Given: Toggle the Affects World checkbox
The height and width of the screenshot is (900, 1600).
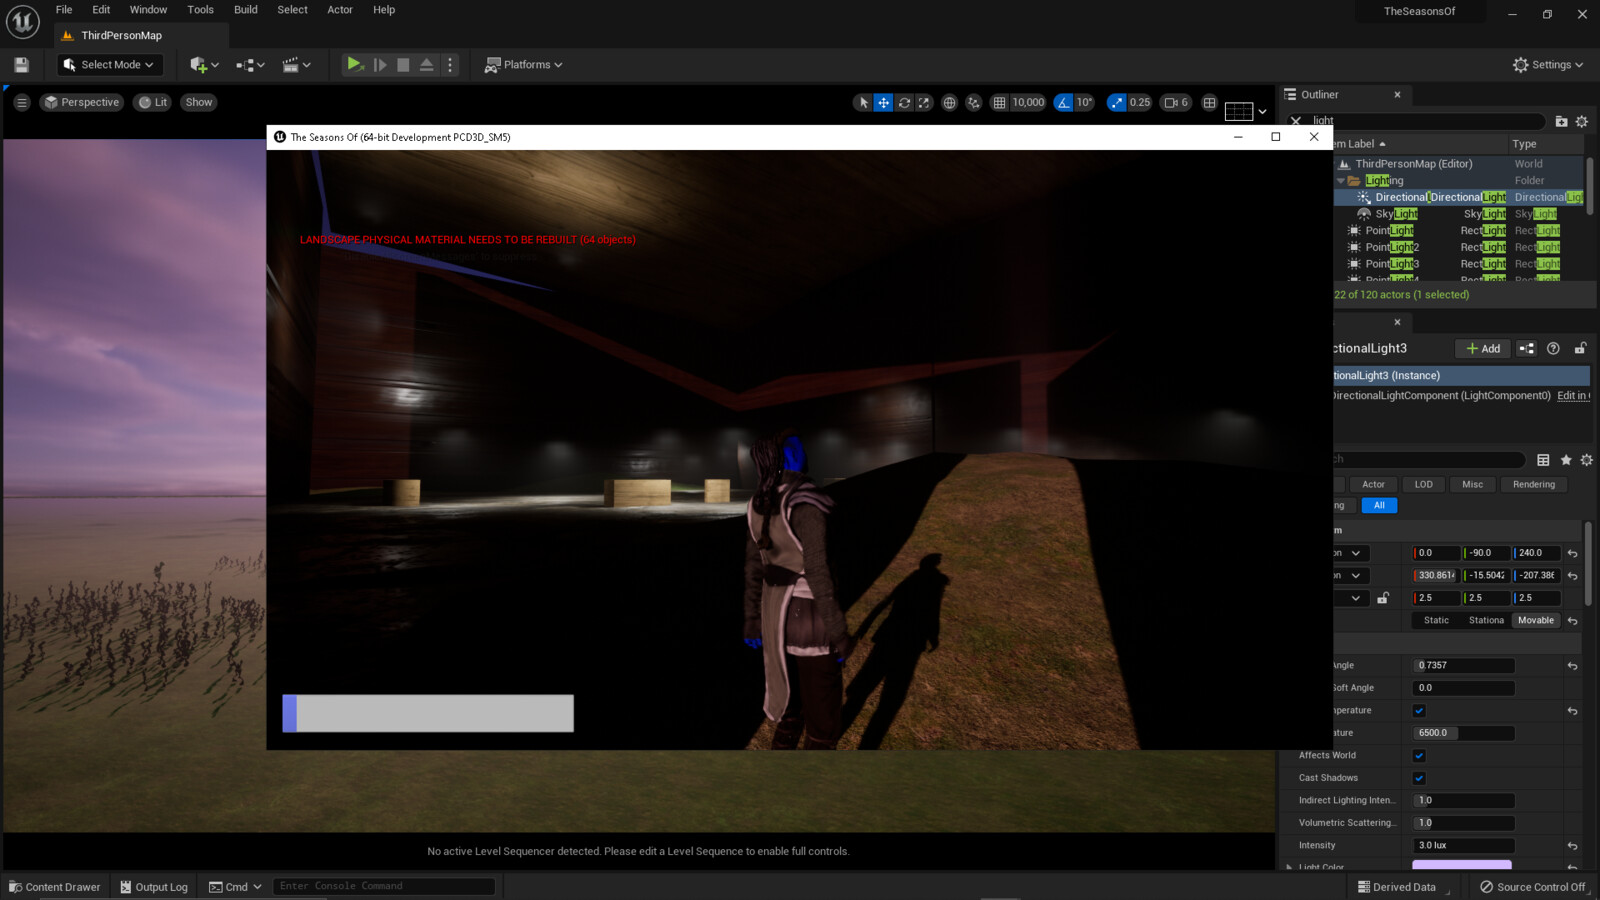Looking at the screenshot, I should click(x=1419, y=756).
